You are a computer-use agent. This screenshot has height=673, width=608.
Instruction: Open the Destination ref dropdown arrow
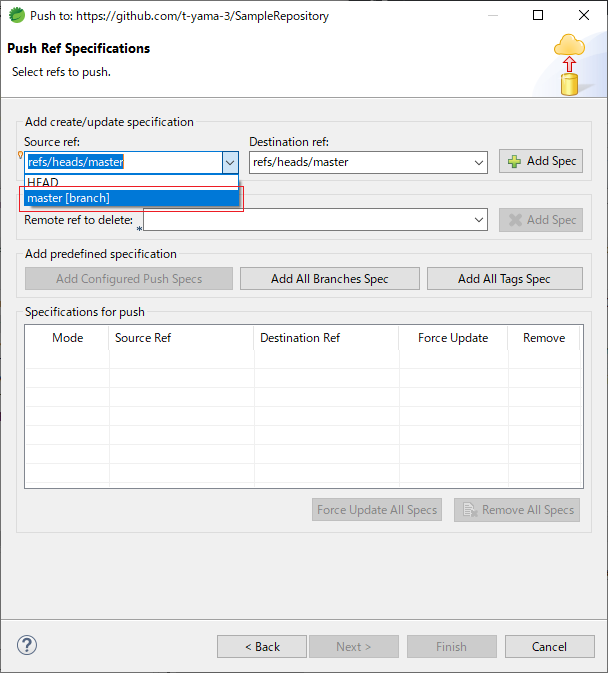478,163
